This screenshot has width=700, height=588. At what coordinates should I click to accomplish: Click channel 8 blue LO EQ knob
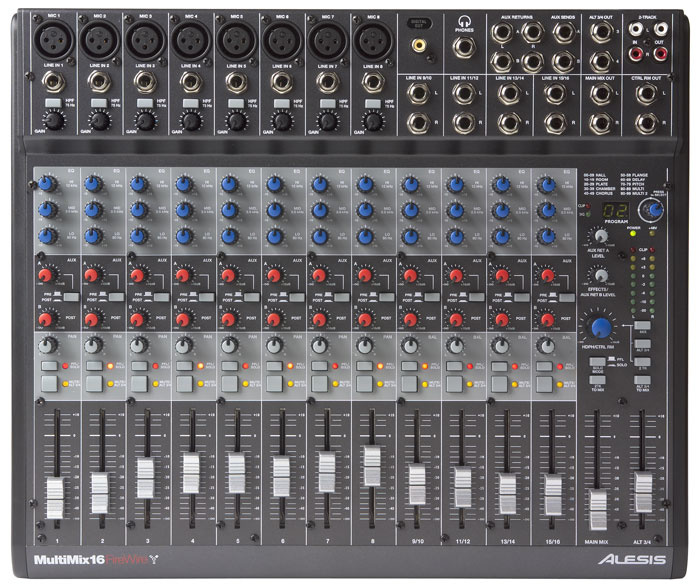(363, 234)
